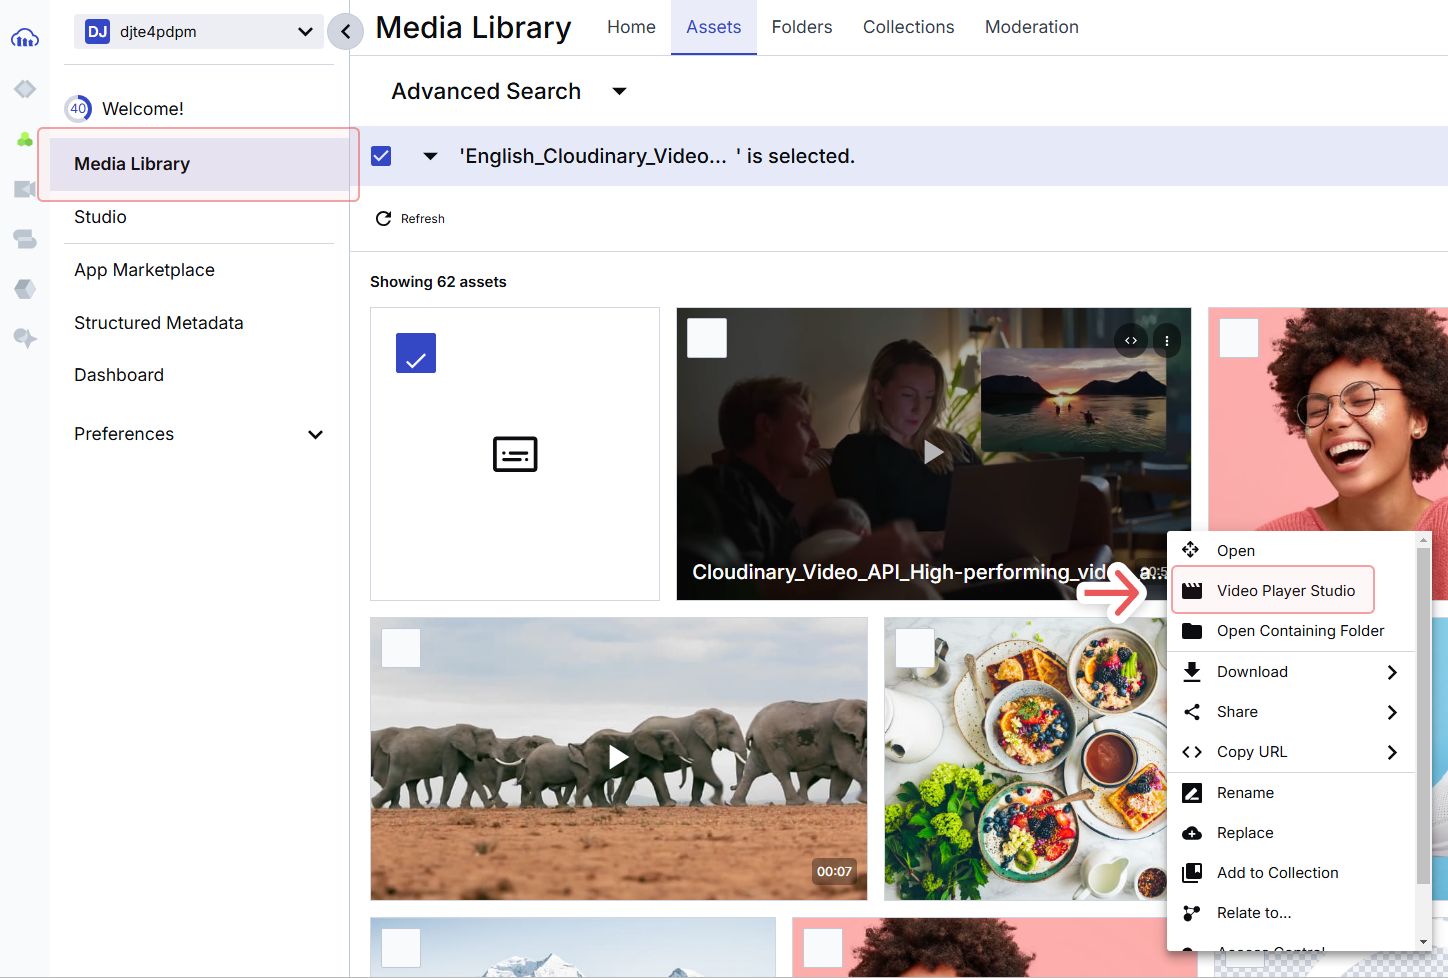Switch to the Folders tab

pos(802,27)
